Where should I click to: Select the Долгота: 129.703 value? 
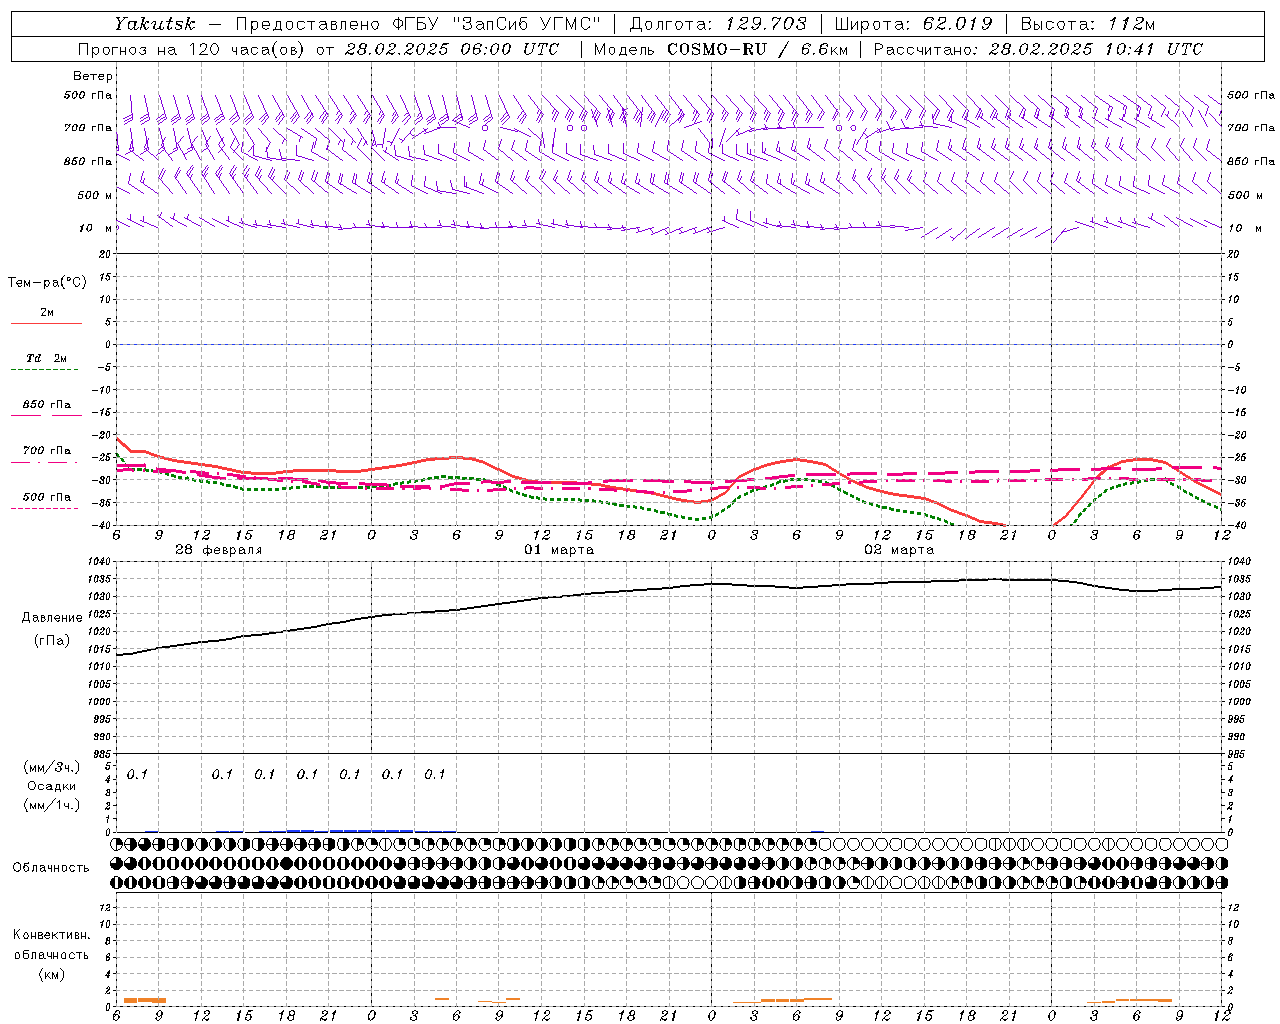(x=717, y=24)
